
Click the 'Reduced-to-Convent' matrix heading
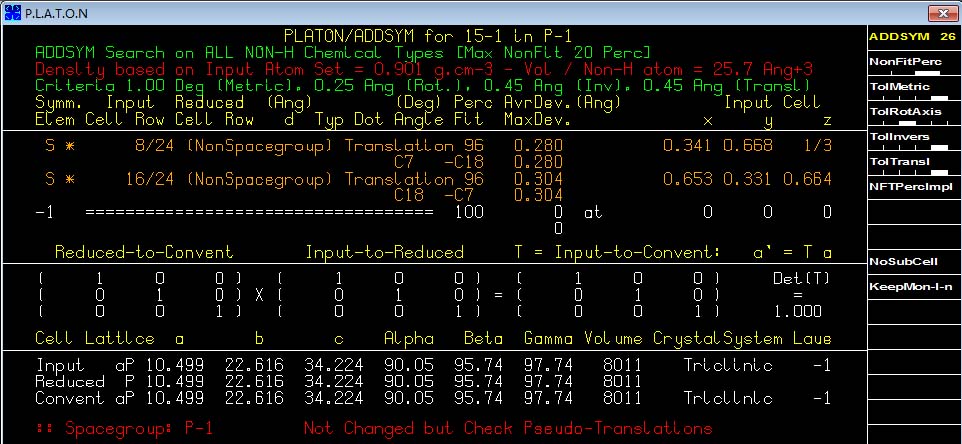(144, 252)
